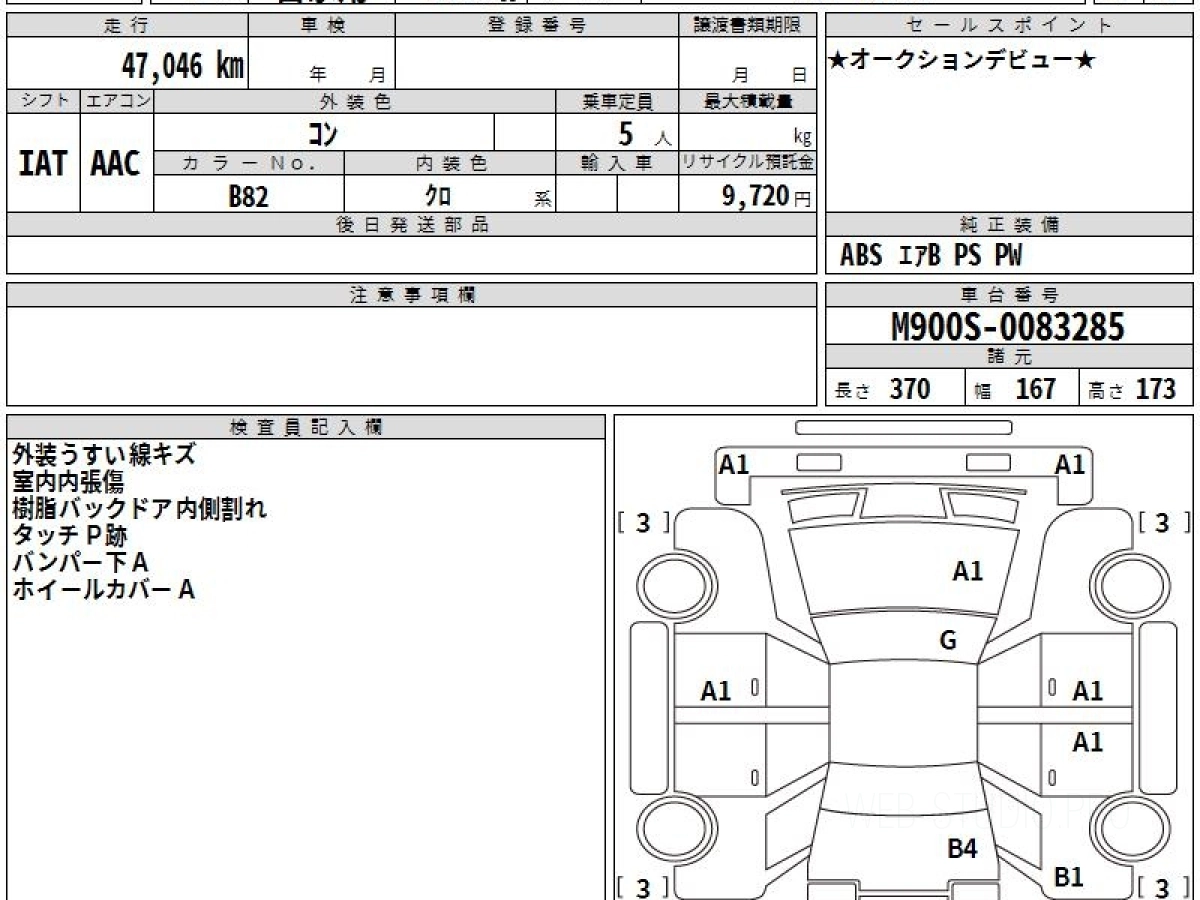Select the exterior color value コン
Screen dimensions: 1200x900
(322, 132)
